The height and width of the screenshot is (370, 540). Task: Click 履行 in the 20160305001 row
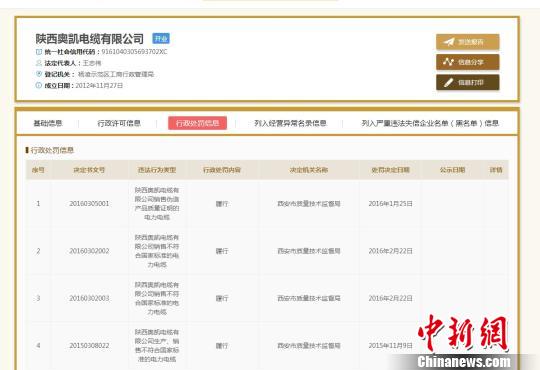[x=222, y=204]
